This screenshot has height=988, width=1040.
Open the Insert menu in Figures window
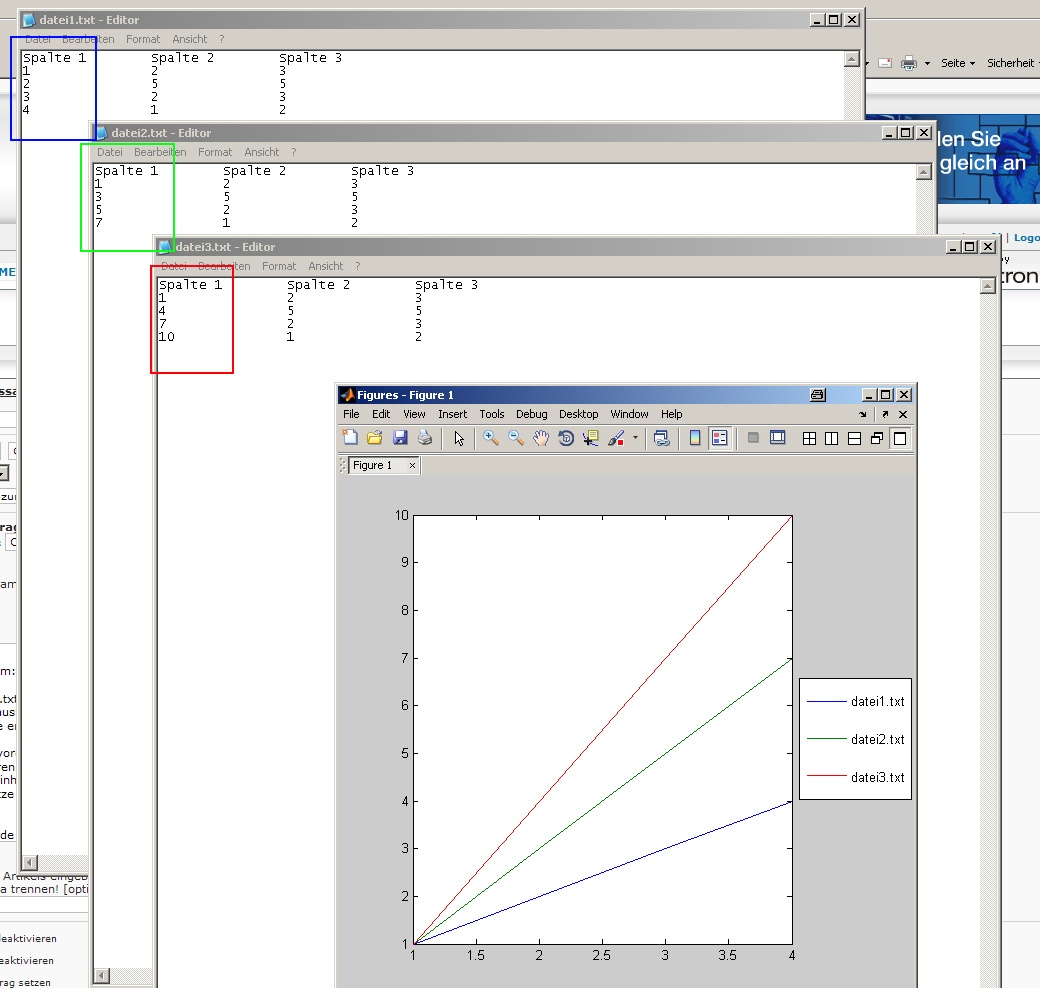coord(452,414)
